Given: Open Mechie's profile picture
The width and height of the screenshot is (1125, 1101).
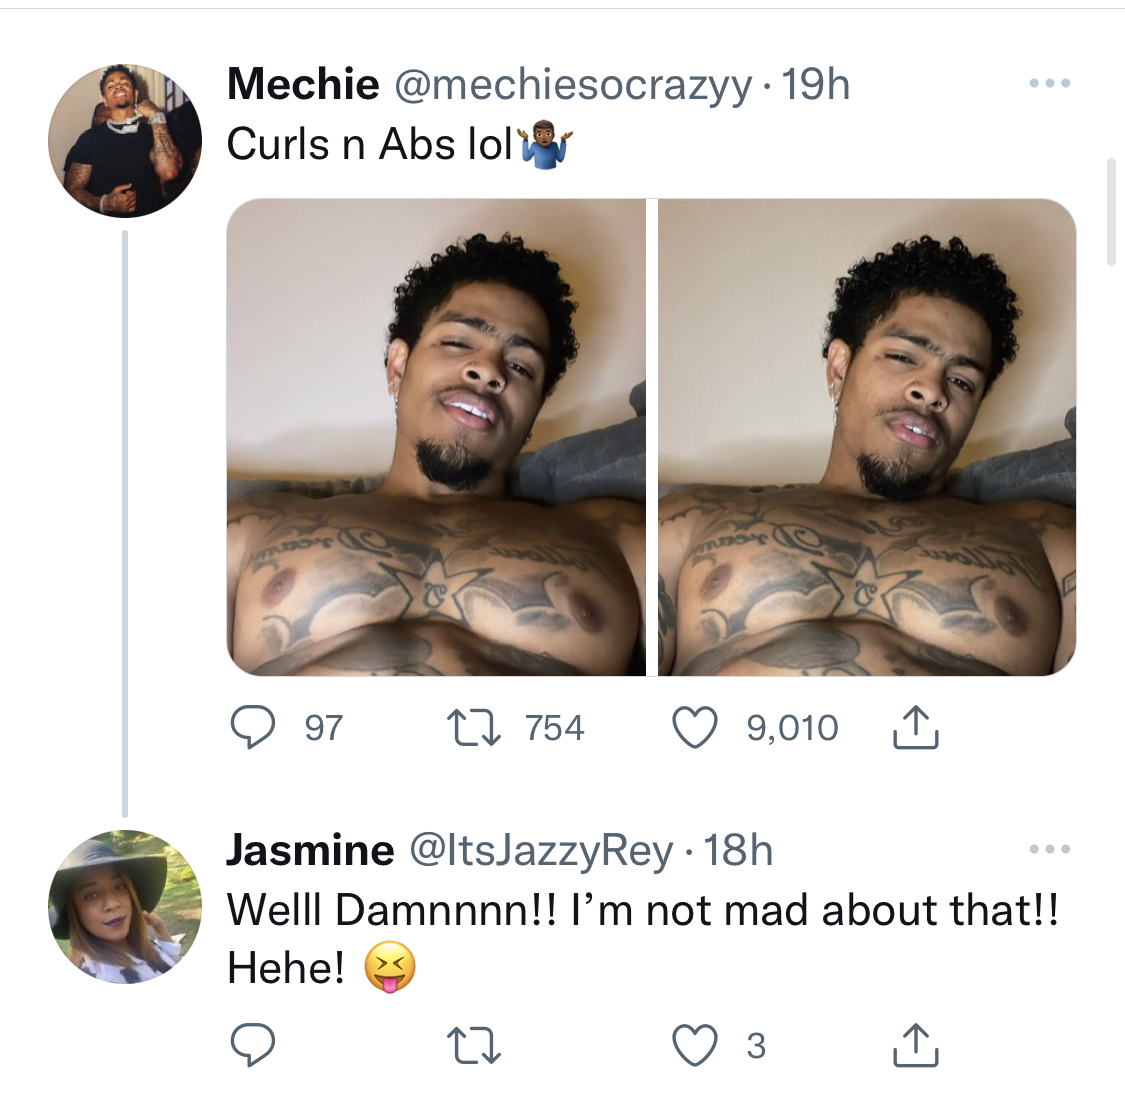Looking at the screenshot, I should (x=125, y=141).
